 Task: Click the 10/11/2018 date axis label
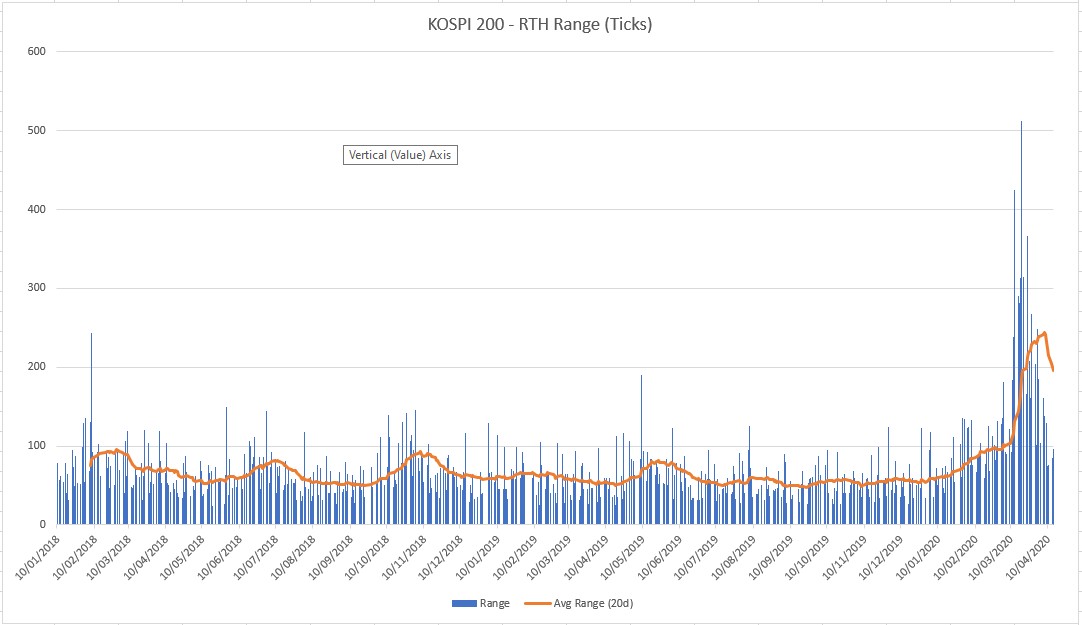404,557
